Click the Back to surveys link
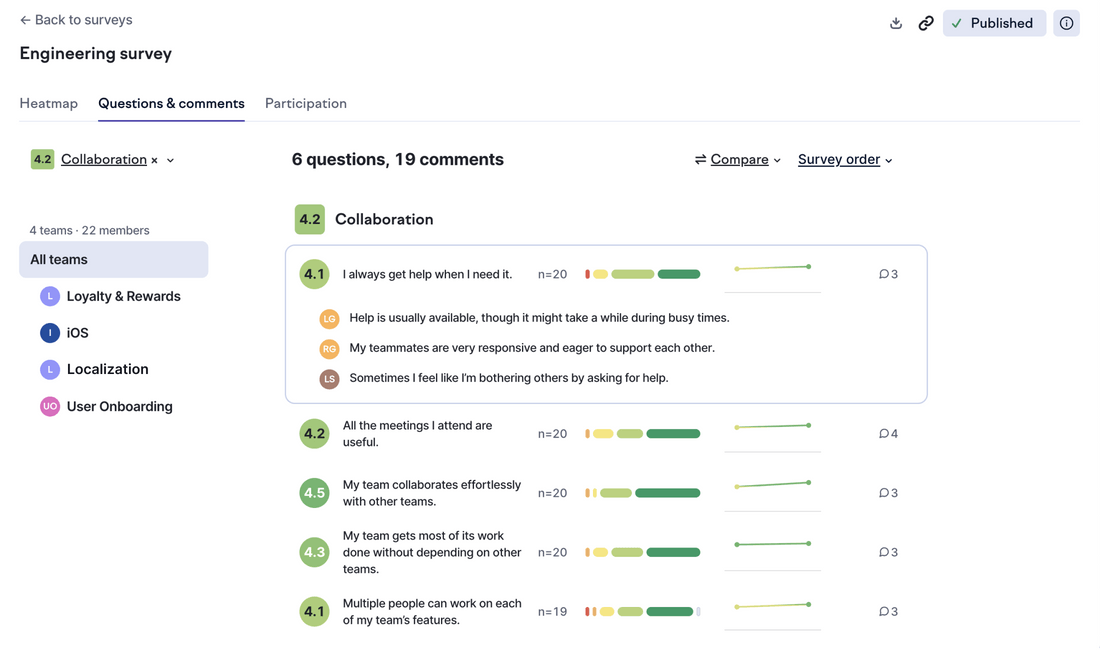This screenshot has height=650, width=1100. coord(75,19)
